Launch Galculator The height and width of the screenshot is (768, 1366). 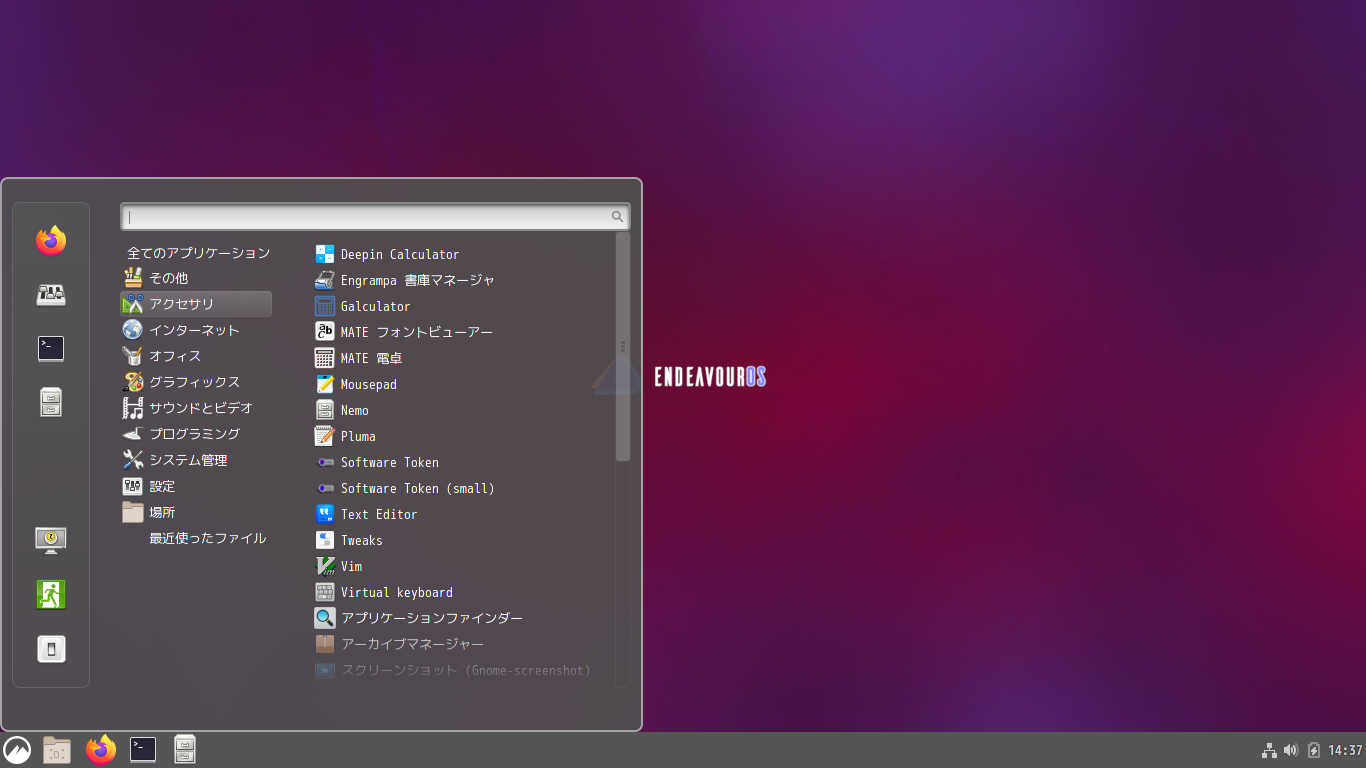click(x=362, y=306)
